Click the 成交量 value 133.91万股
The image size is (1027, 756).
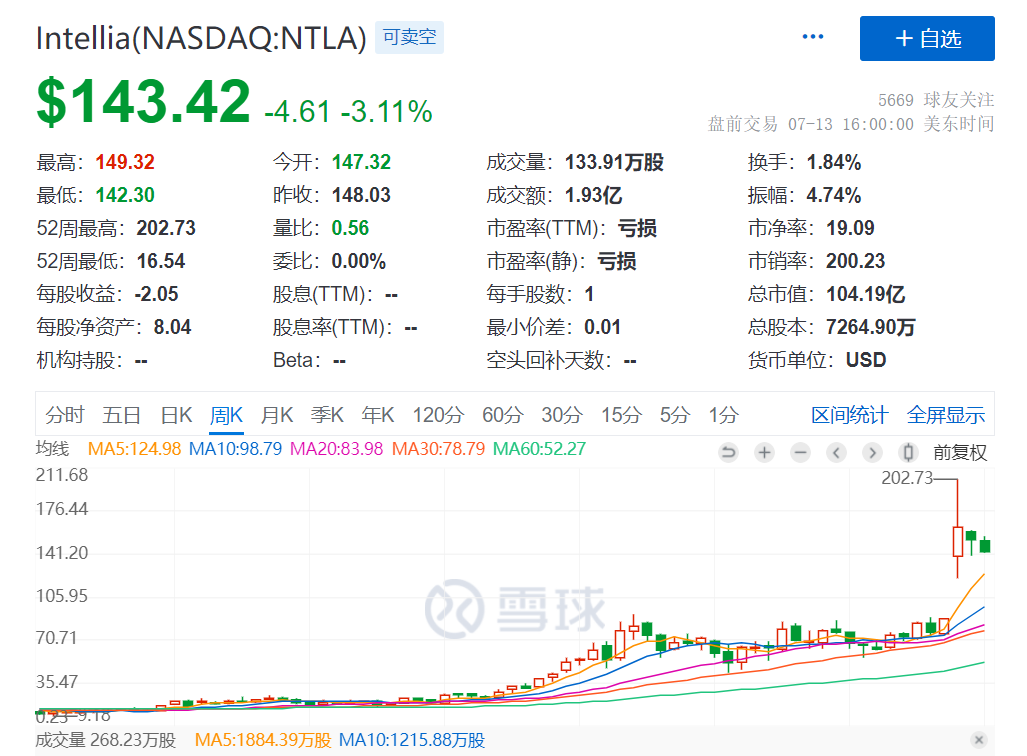pyautogui.click(x=614, y=162)
